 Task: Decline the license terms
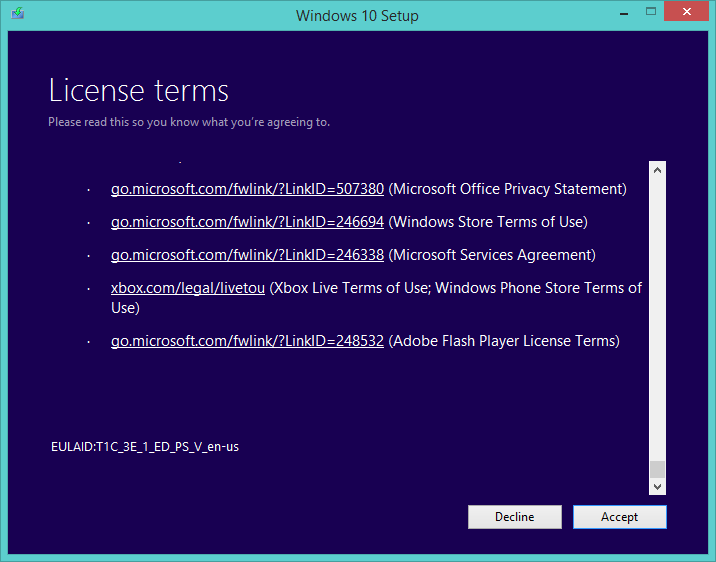pyautogui.click(x=515, y=517)
